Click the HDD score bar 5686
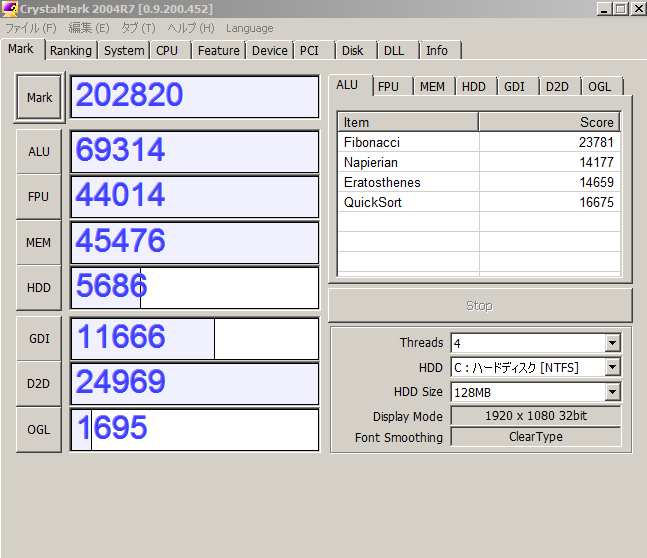 195,288
